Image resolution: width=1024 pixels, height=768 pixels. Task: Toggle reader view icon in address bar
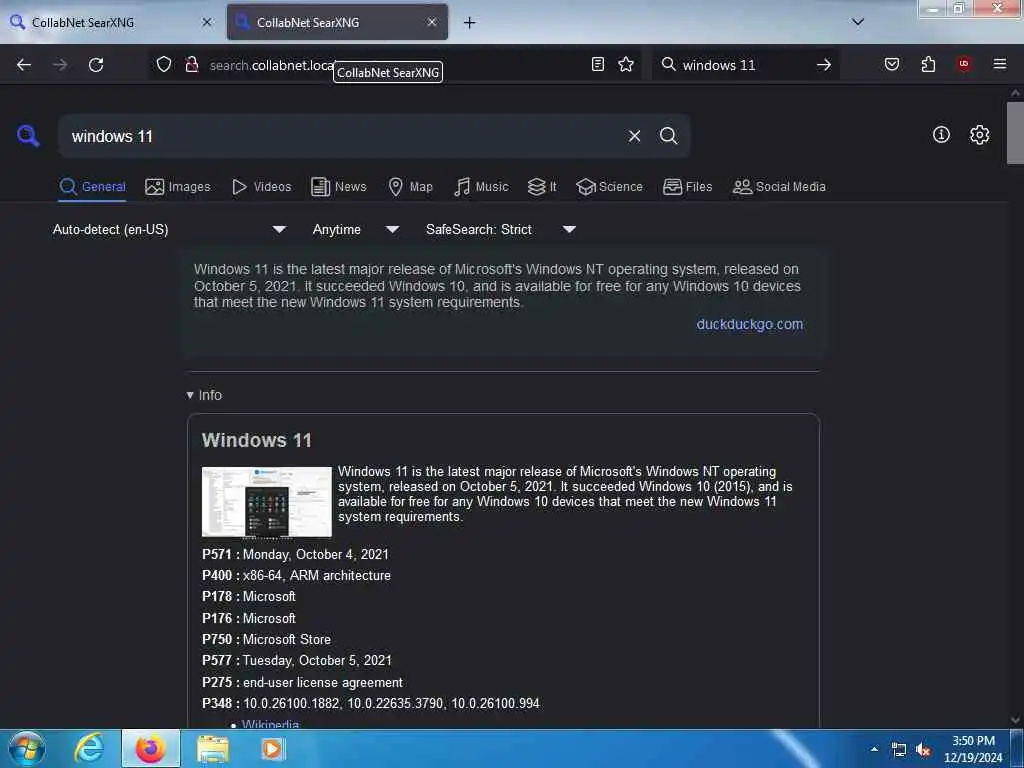click(598, 64)
